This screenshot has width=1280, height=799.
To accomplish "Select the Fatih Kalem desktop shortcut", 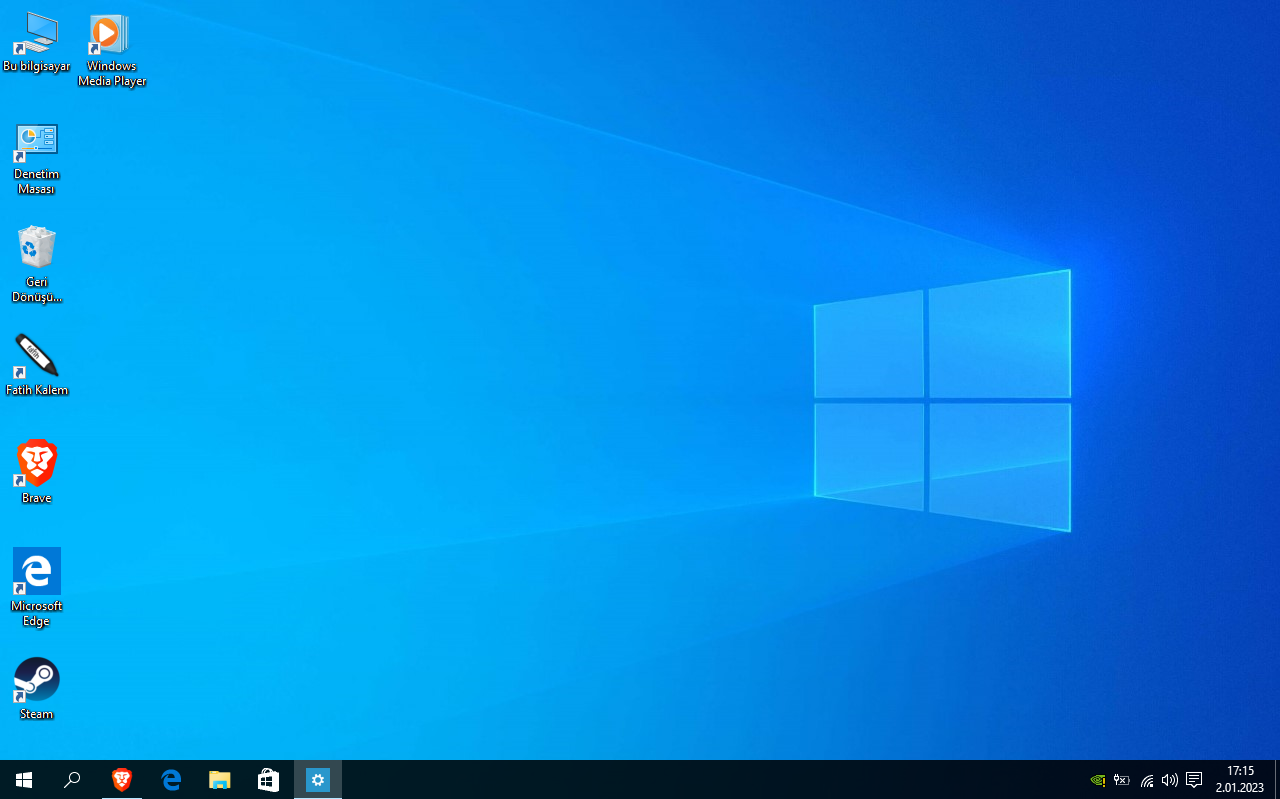I will [37, 365].
